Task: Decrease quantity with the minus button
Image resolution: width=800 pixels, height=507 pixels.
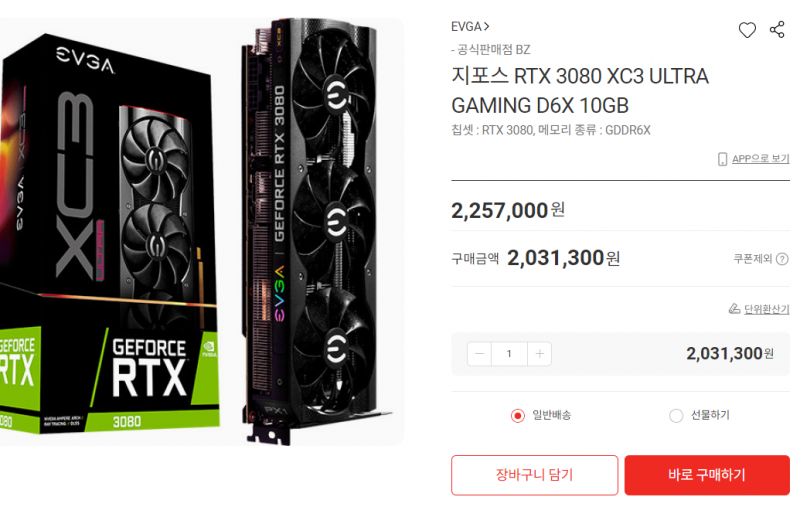Action: pos(479,353)
